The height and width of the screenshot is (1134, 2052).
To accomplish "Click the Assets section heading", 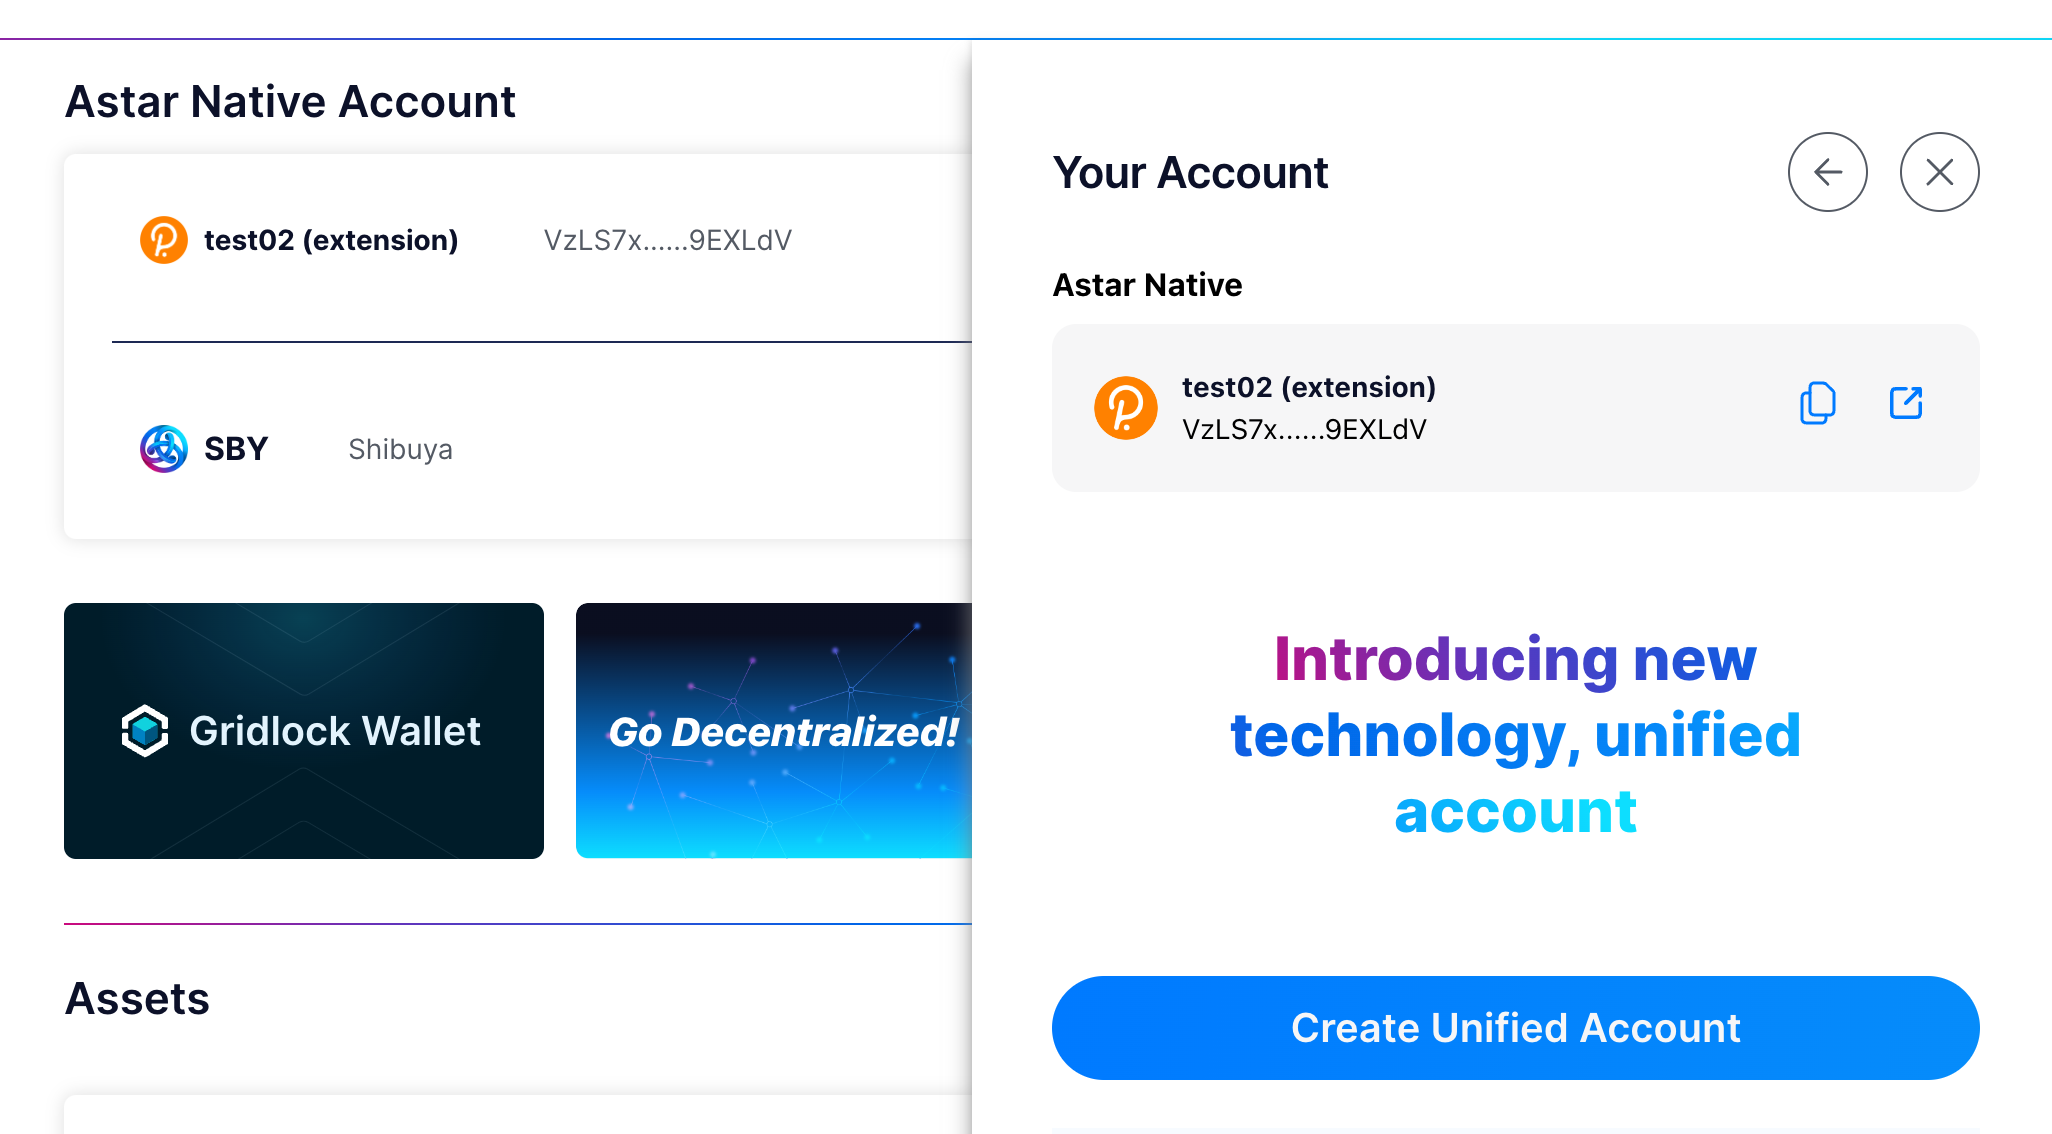I will [x=138, y=999].
